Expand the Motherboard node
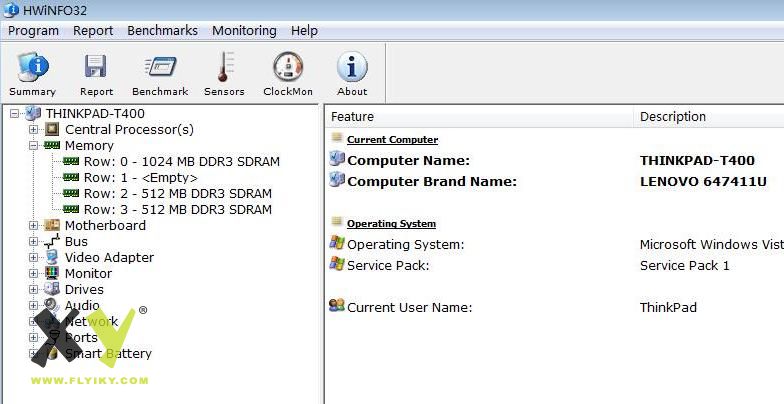The height and width of the screenshot is (404, 784). click(x=34, y=226)
